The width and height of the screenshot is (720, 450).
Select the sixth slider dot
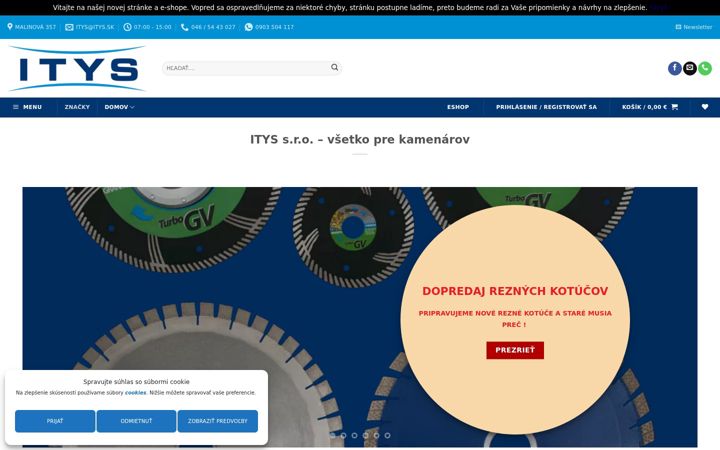(x=388, y=435)
